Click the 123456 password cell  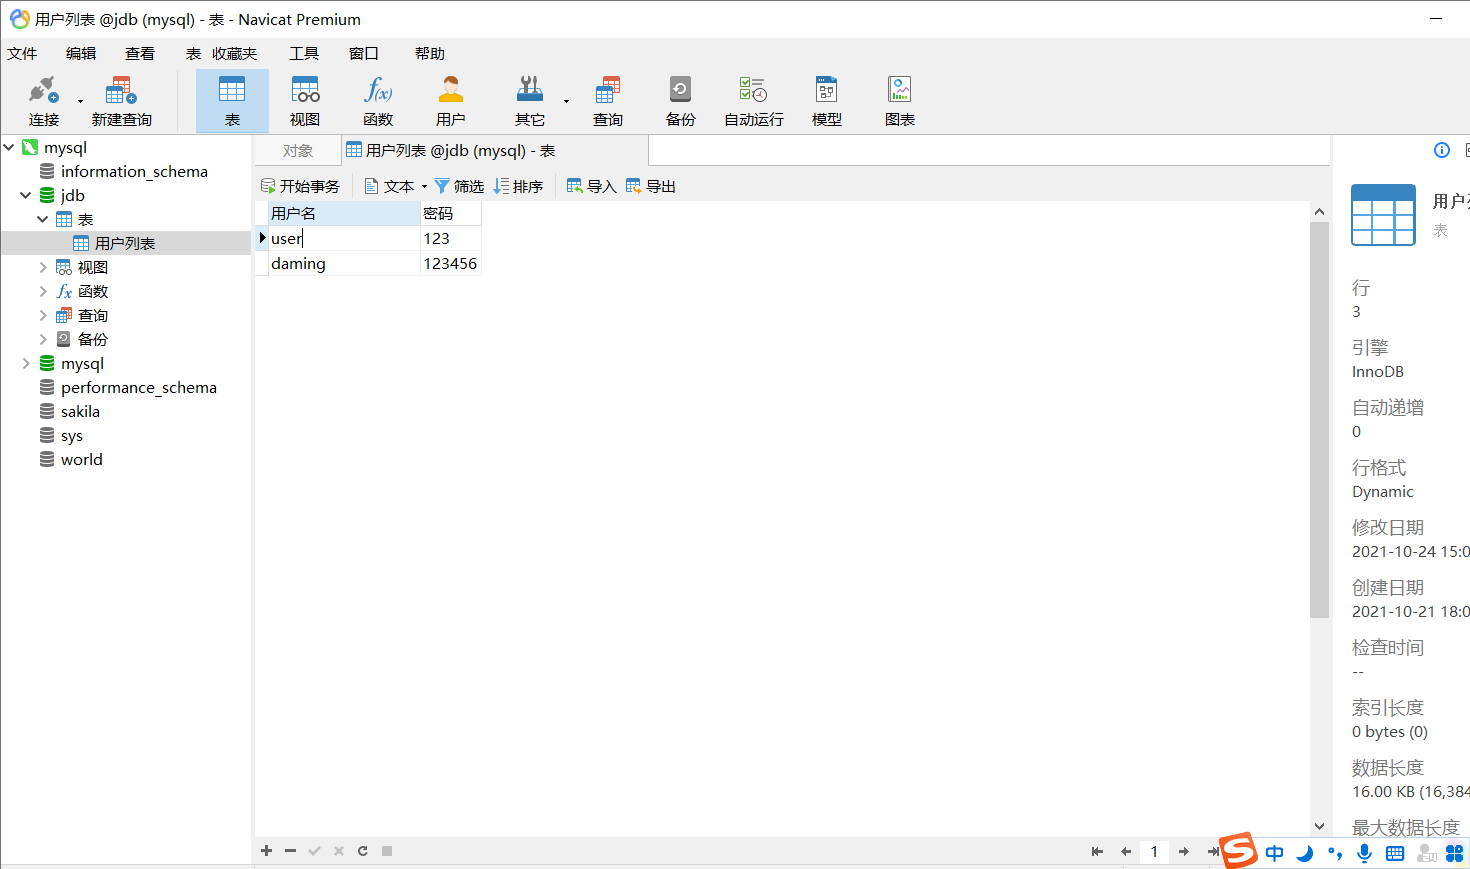click(x=451, y=263)
